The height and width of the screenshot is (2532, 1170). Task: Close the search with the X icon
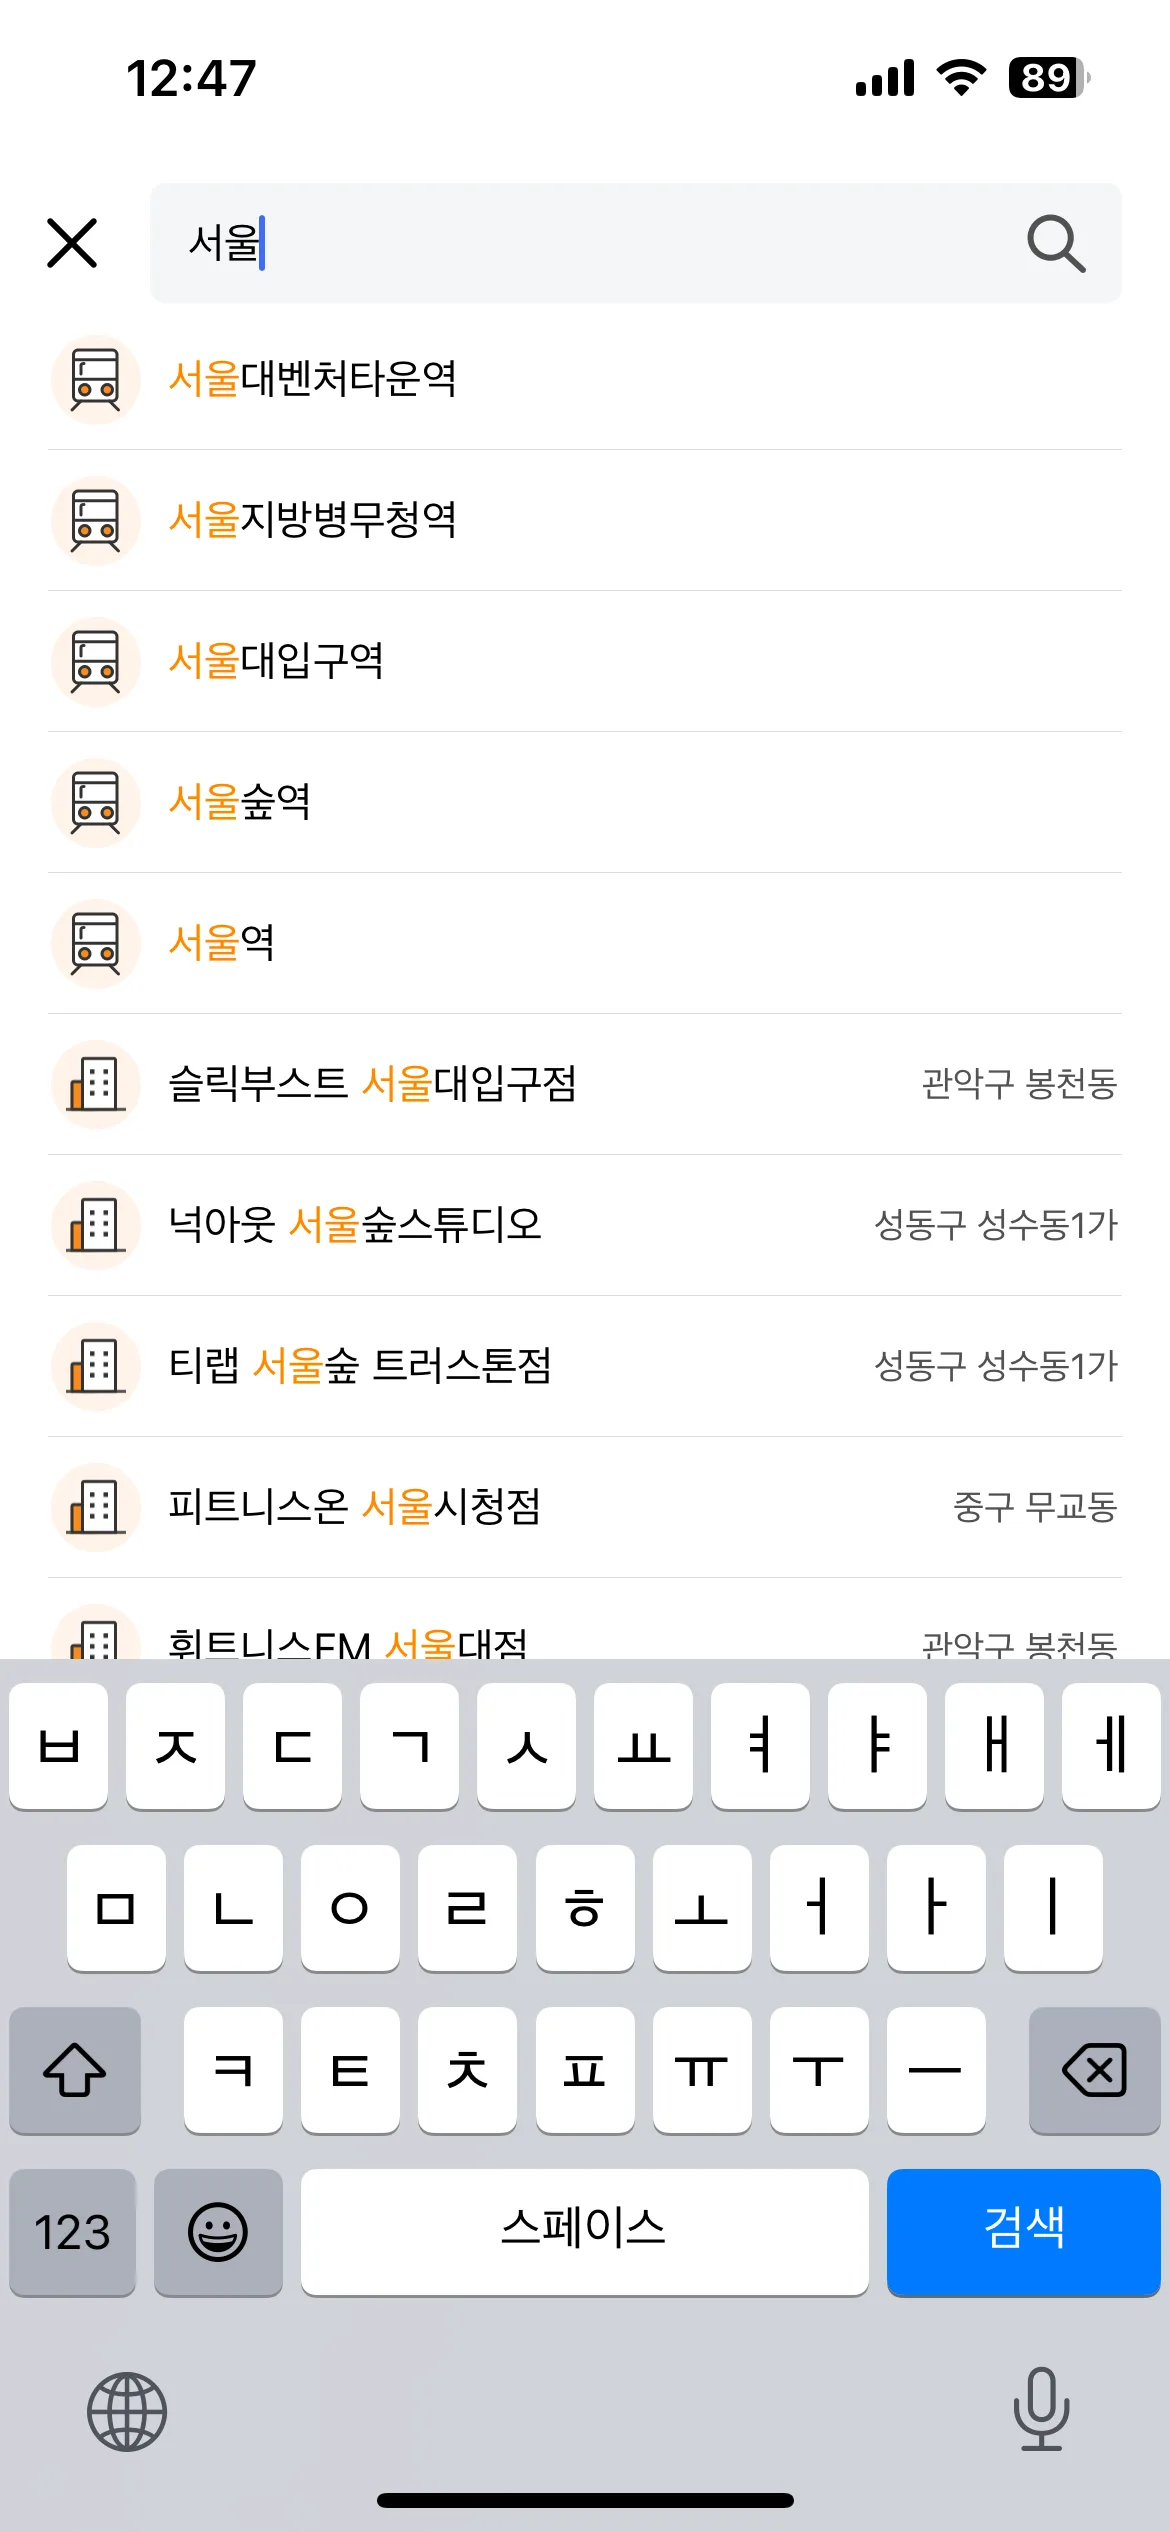(x=72, y=243)
